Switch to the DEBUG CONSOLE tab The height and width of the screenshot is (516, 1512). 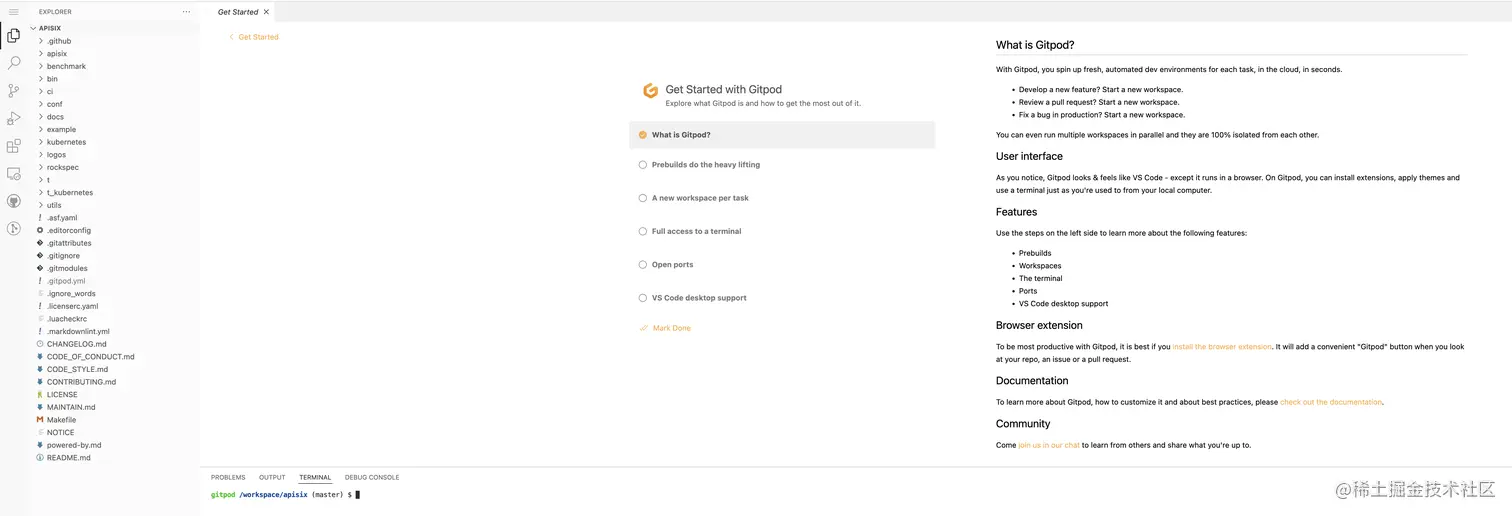tap(372, 478)
